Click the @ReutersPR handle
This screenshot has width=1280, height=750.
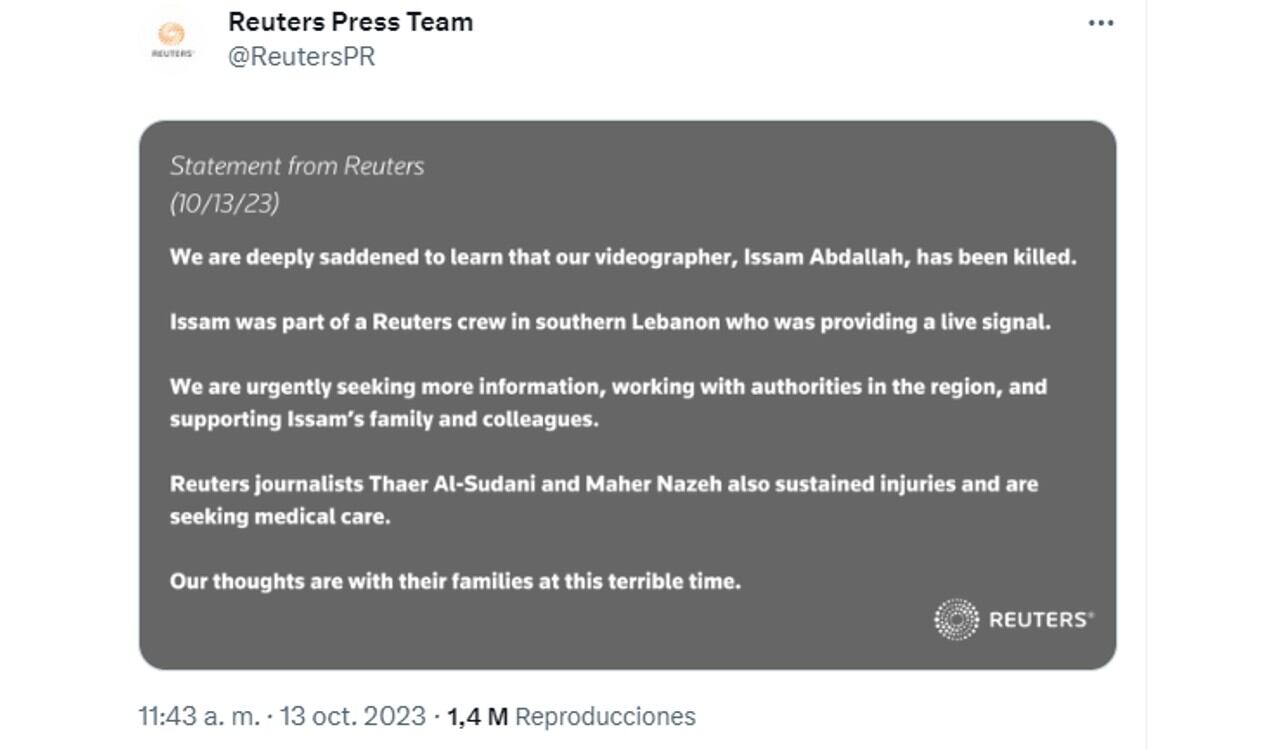pyautogui.click(x=301, y=57)
